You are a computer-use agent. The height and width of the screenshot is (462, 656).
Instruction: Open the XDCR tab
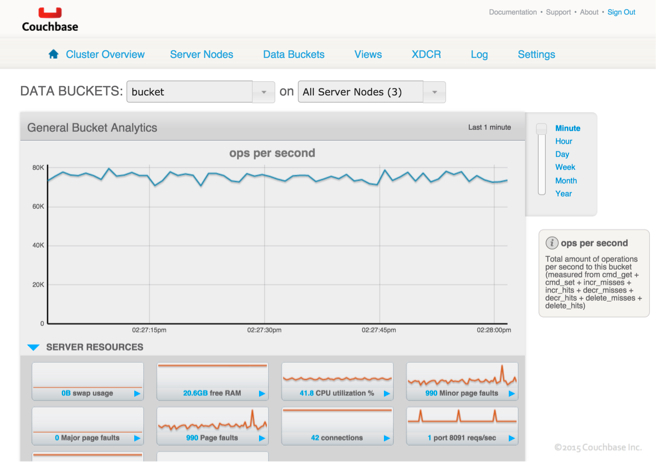click(x=426, y=54)
